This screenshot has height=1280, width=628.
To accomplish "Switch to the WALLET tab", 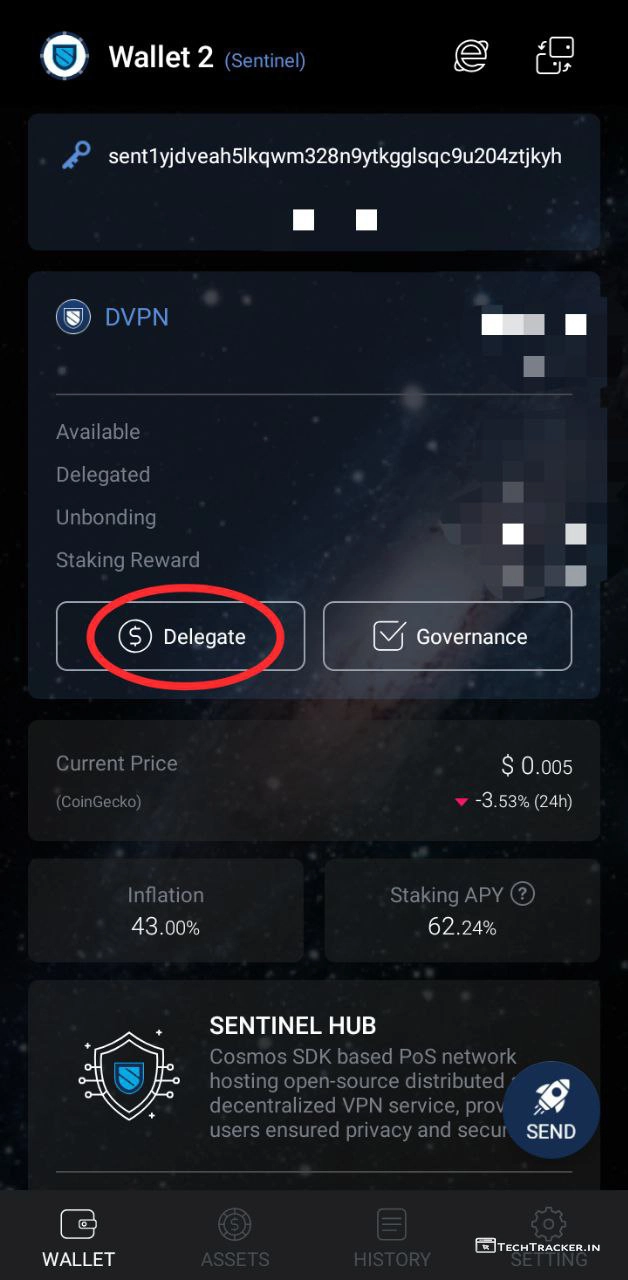I will 78,1238.
